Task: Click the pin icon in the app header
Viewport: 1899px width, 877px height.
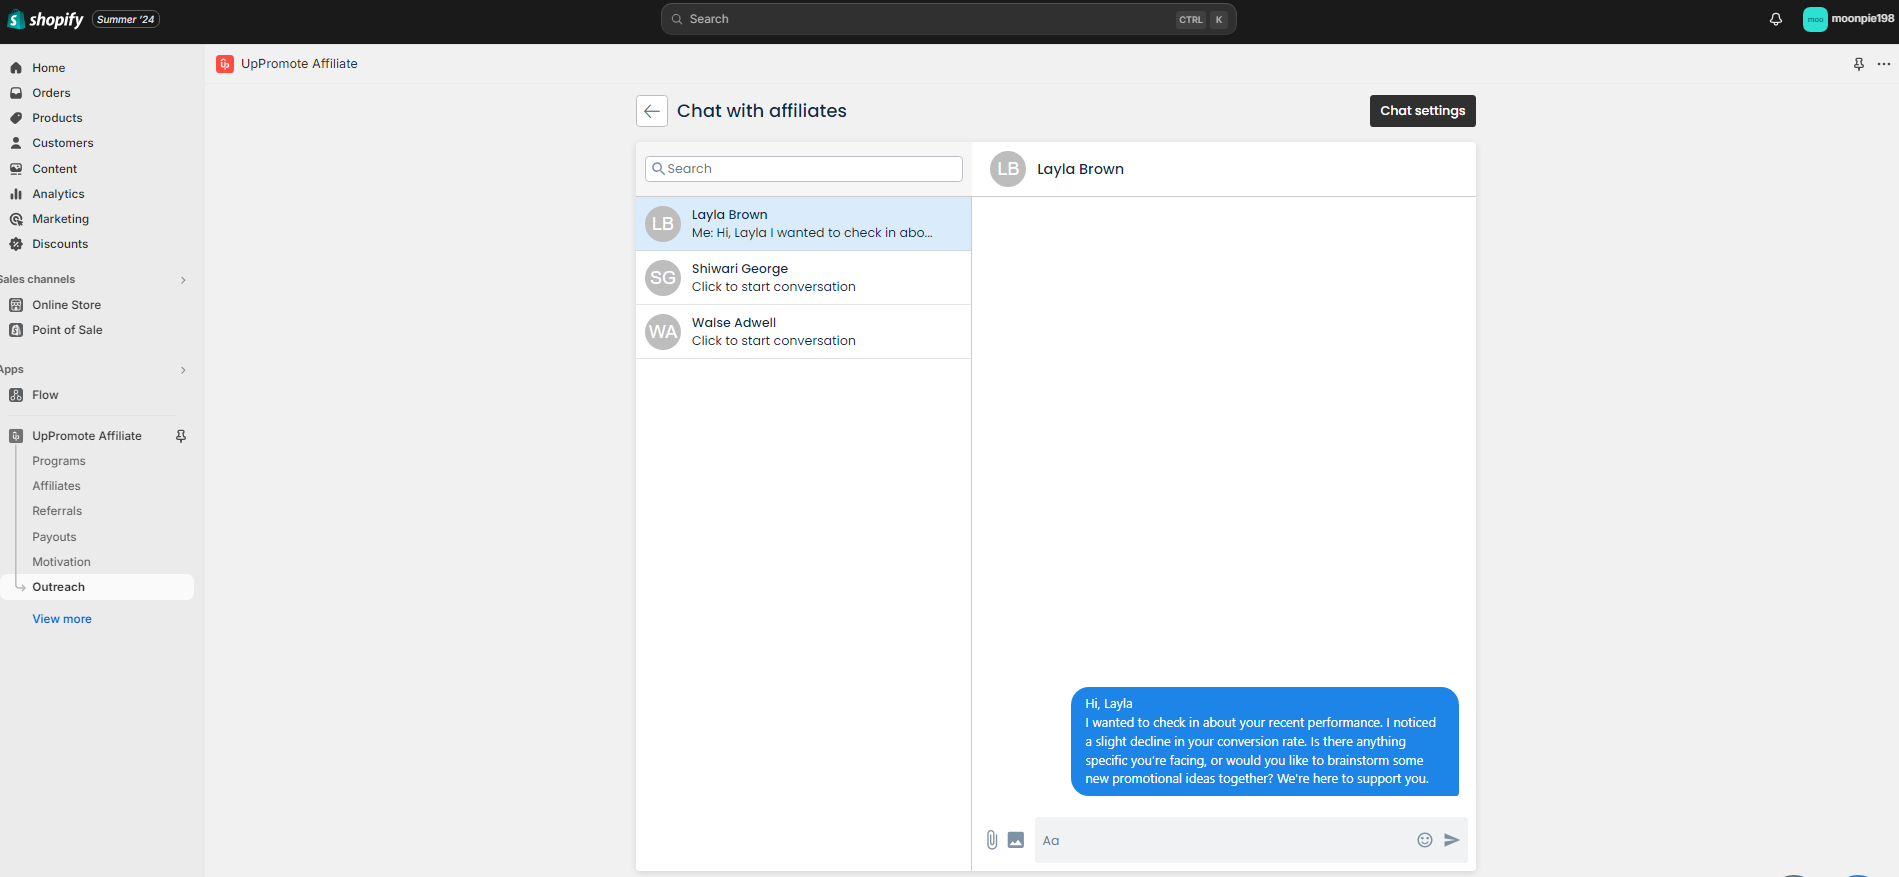Action: 1858,64
